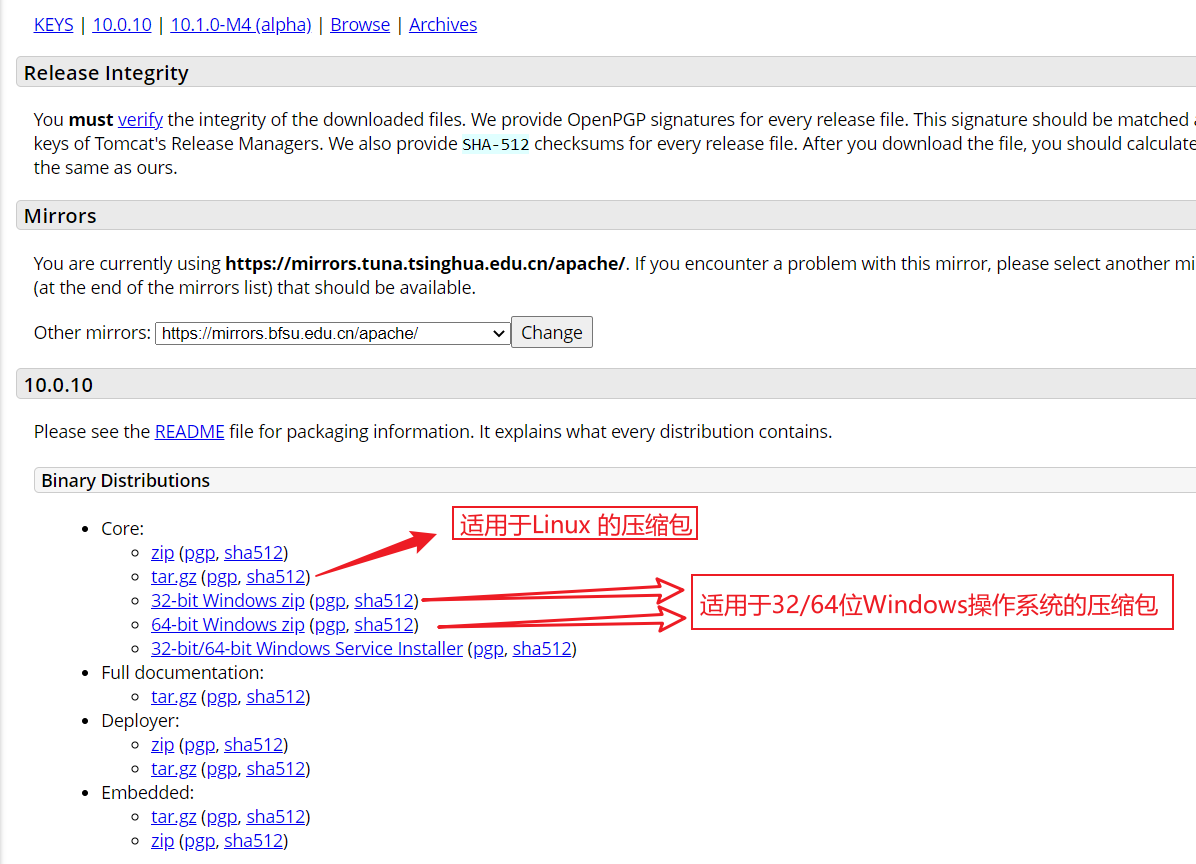Image resolution: width=1196 pixels, height=864 pixels.
Task: Open pgp signature for Deployer tar.gz
Action: pyautogui.click(x=222, y=769)
